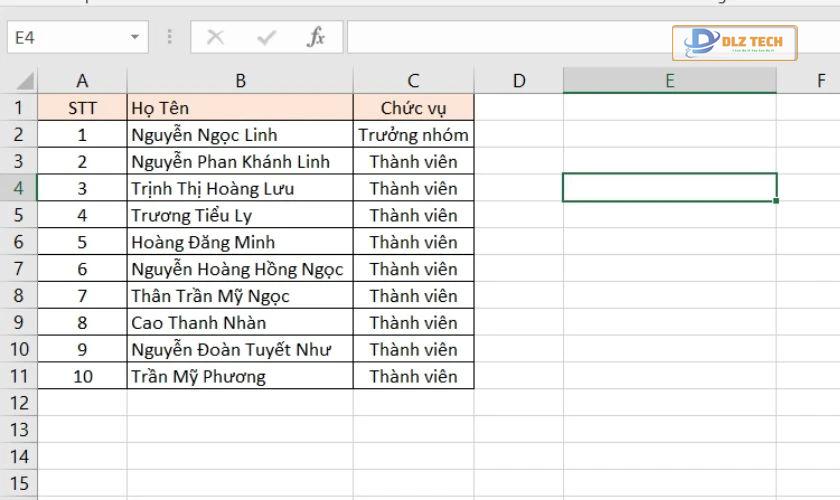Viewport: 840px width, 500px height.
Task: Select row 14 header
Action: point(19,456)
